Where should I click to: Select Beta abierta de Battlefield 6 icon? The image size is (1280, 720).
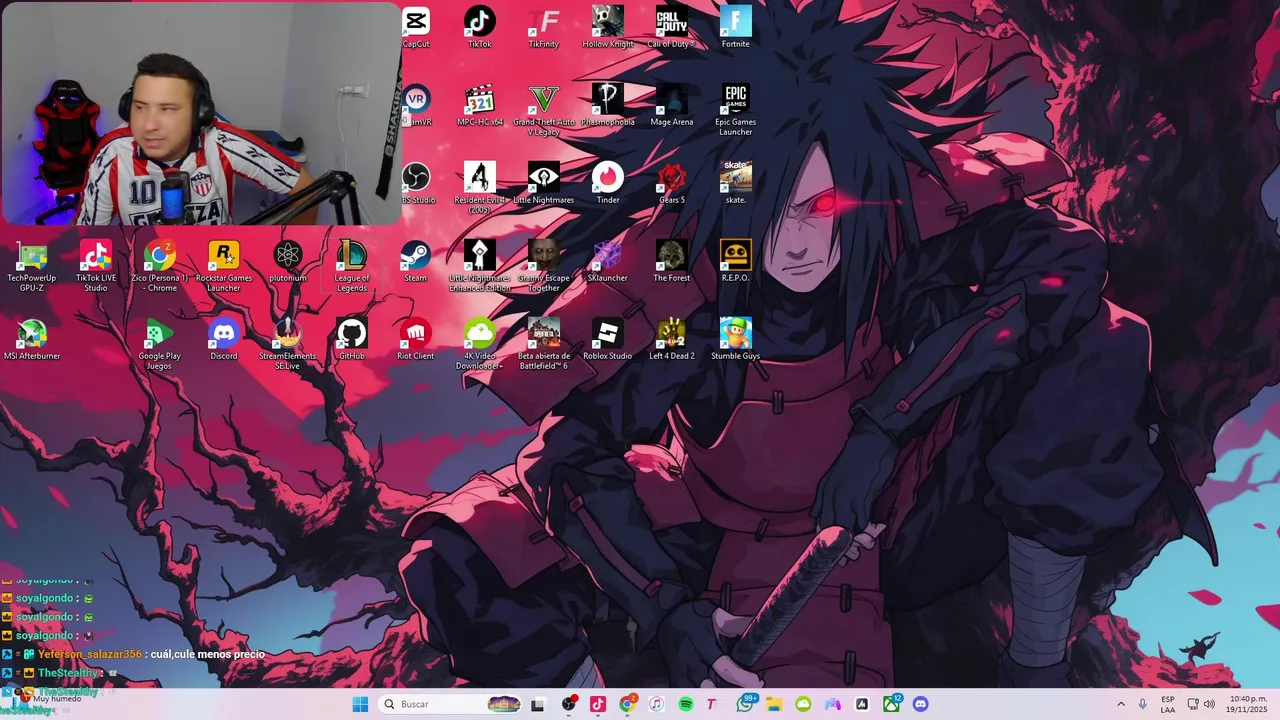point(544,344)
